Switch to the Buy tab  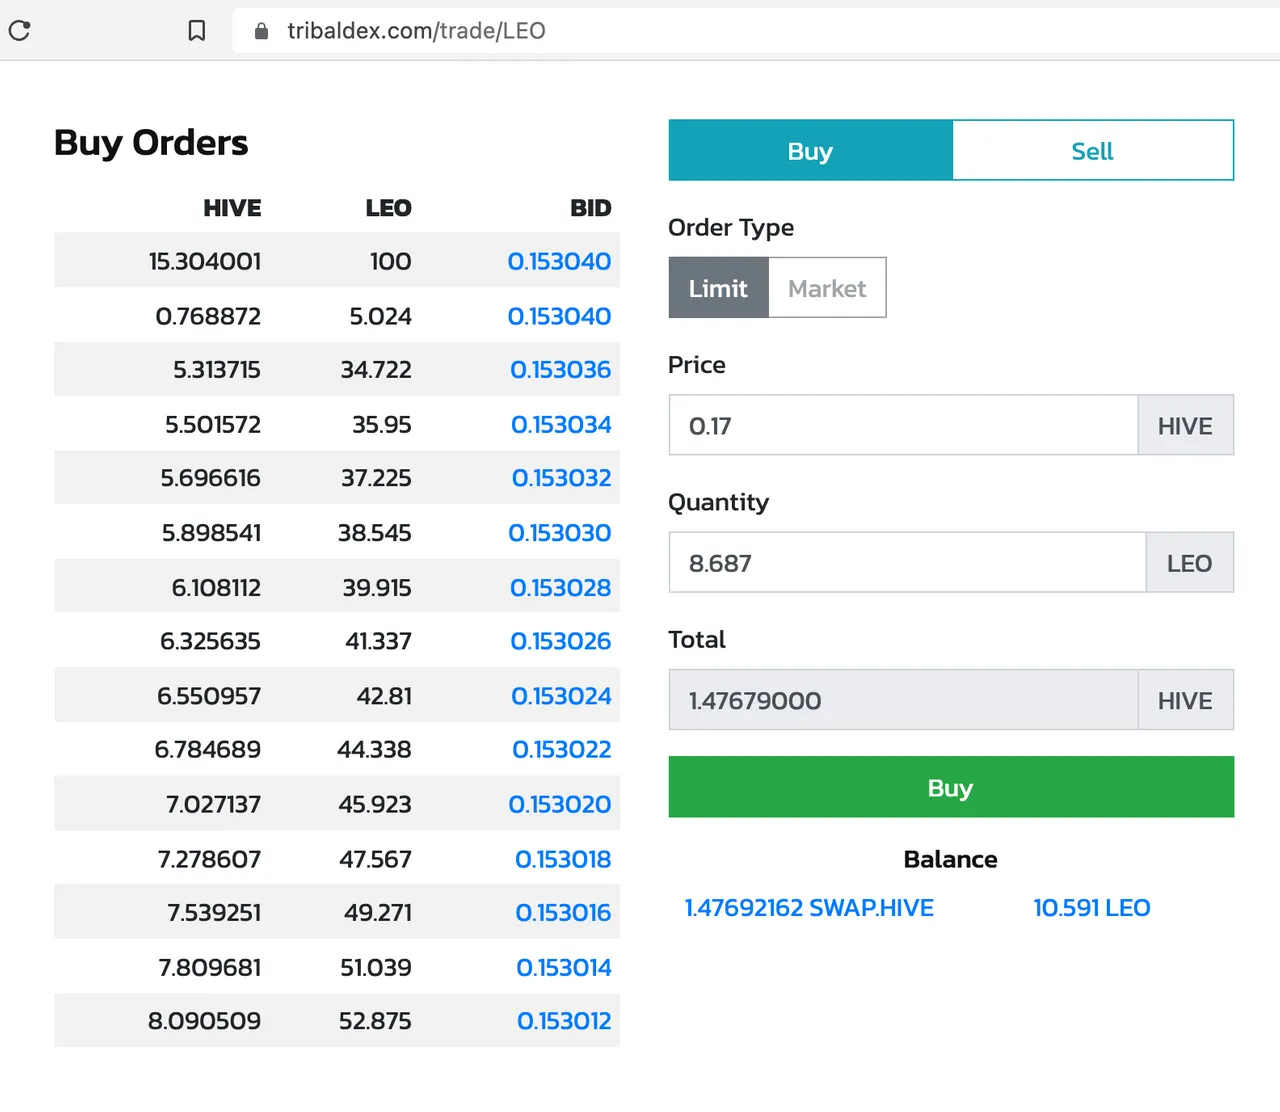pyautogui.click(x=810, y=151)
